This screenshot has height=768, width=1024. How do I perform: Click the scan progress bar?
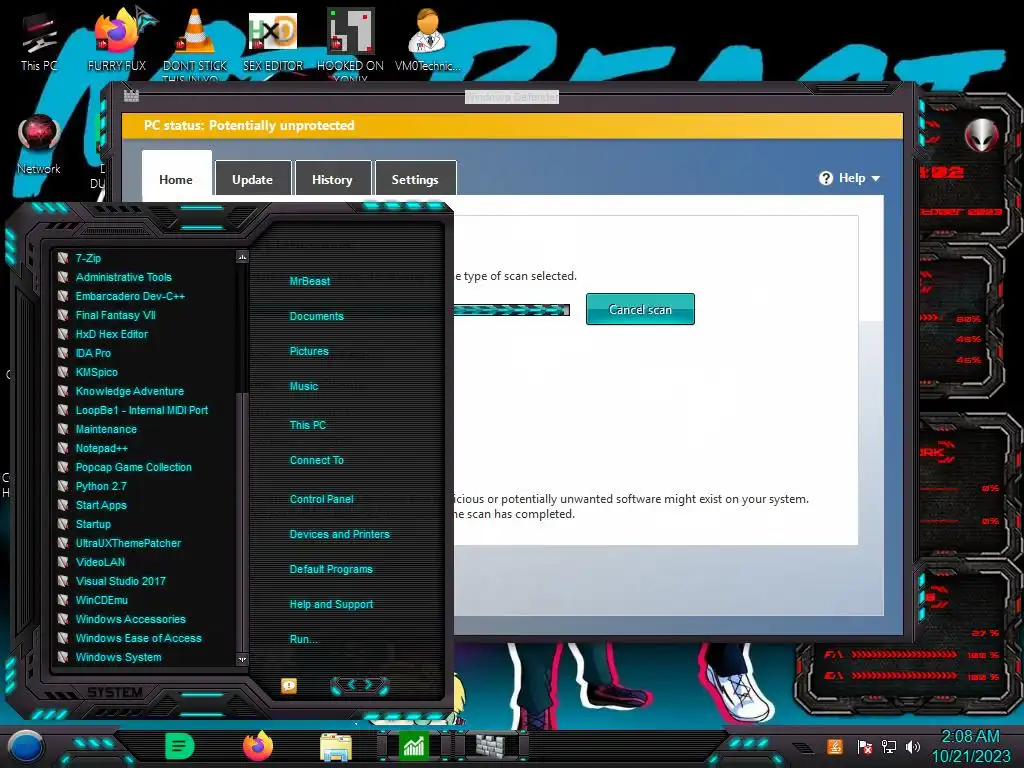point(511,310)
